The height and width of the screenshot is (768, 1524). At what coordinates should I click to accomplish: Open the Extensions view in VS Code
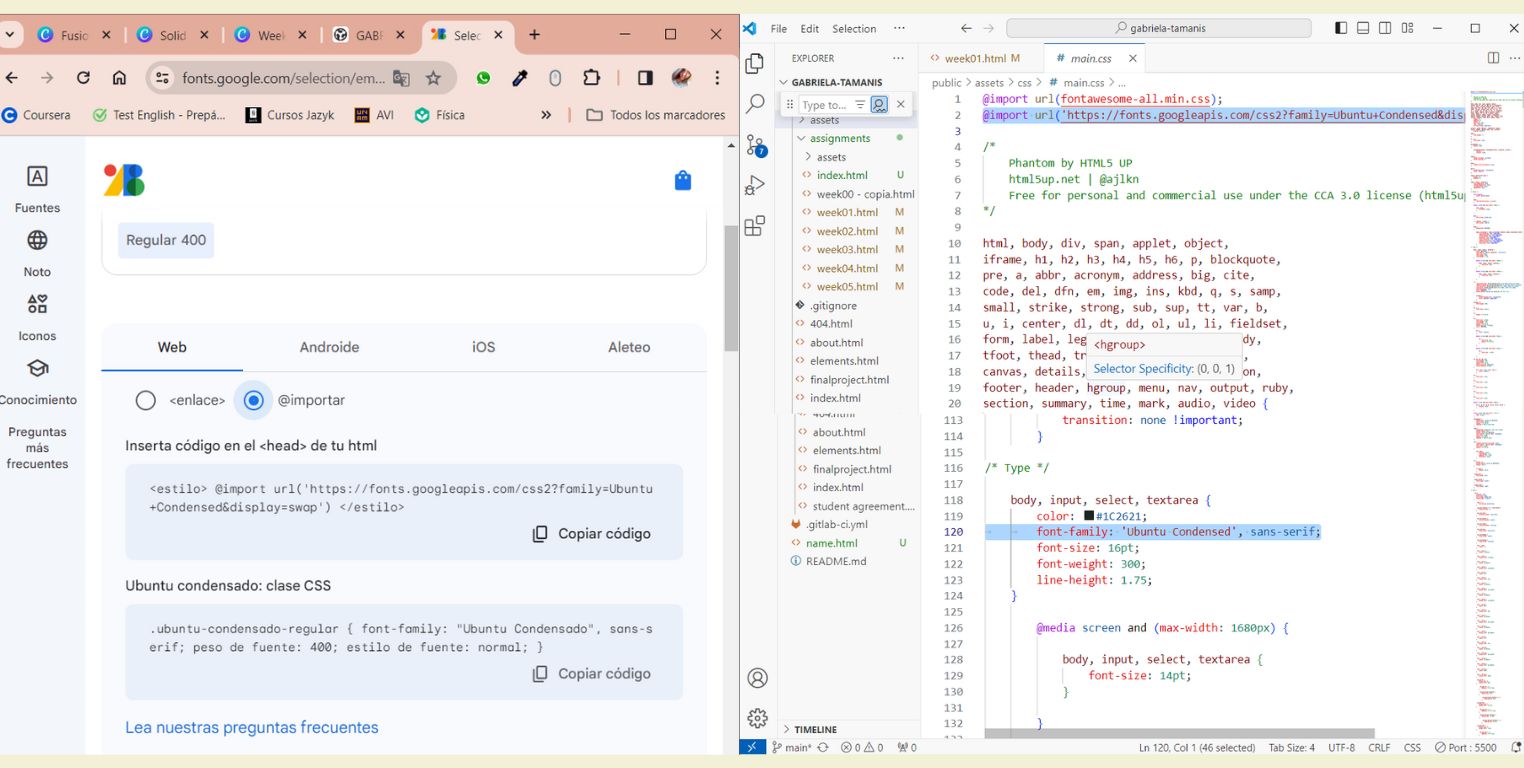click(x=756, y=225)
